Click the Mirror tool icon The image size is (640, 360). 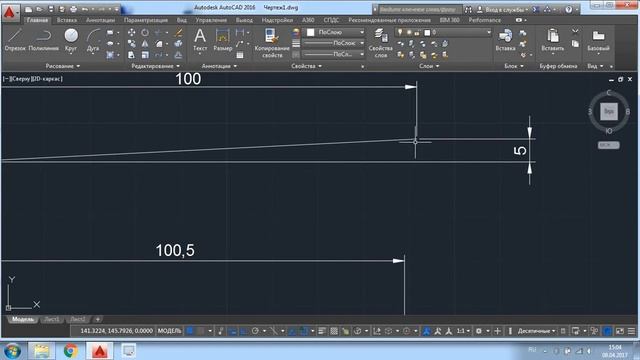(x=145, y=44)
